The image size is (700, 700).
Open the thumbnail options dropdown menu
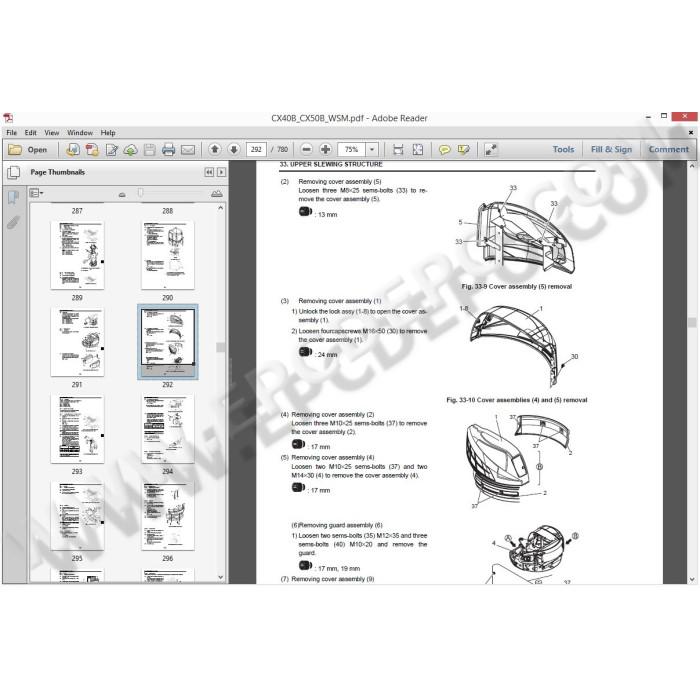tap(36, 193)
